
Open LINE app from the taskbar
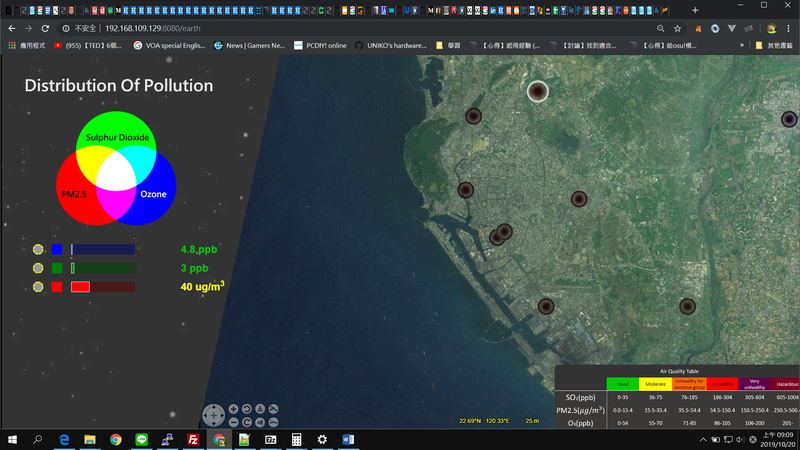pos(141,440)
